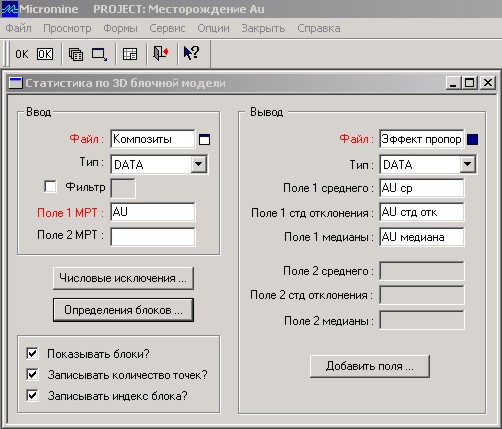Uncheck Записывать индекс блока checkbox
Screen dimensions: 502x429
coord(32,396)
